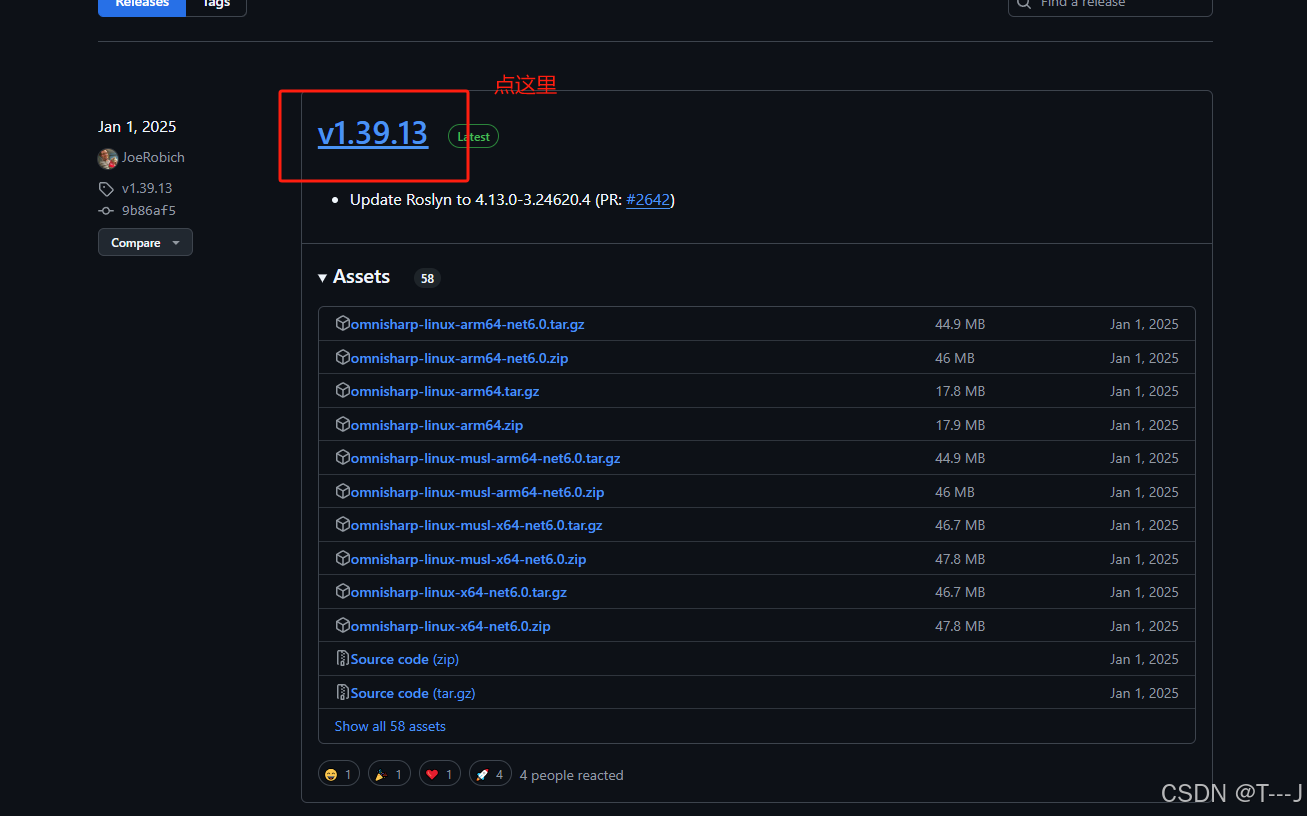Click the 44.9 MB size of omnisharp-linux-arm64-net6.0.tar.gz
Screen dimensions: 1307x816
click(960, 324)
